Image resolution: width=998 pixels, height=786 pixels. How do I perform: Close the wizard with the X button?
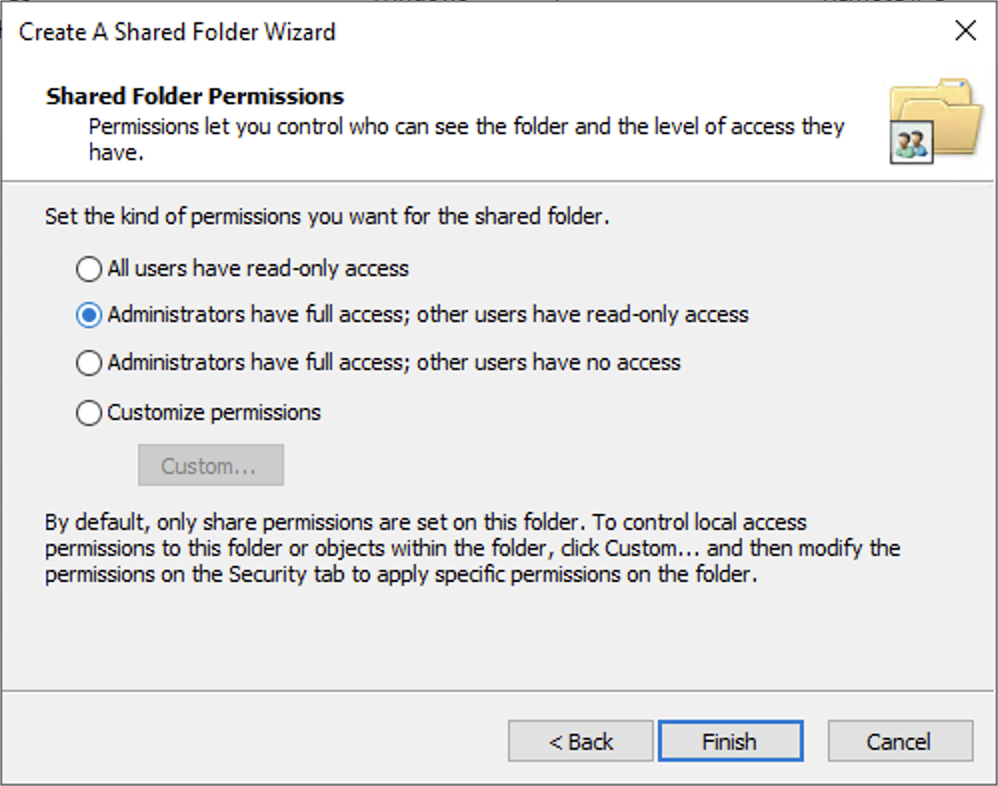(965, 31)
